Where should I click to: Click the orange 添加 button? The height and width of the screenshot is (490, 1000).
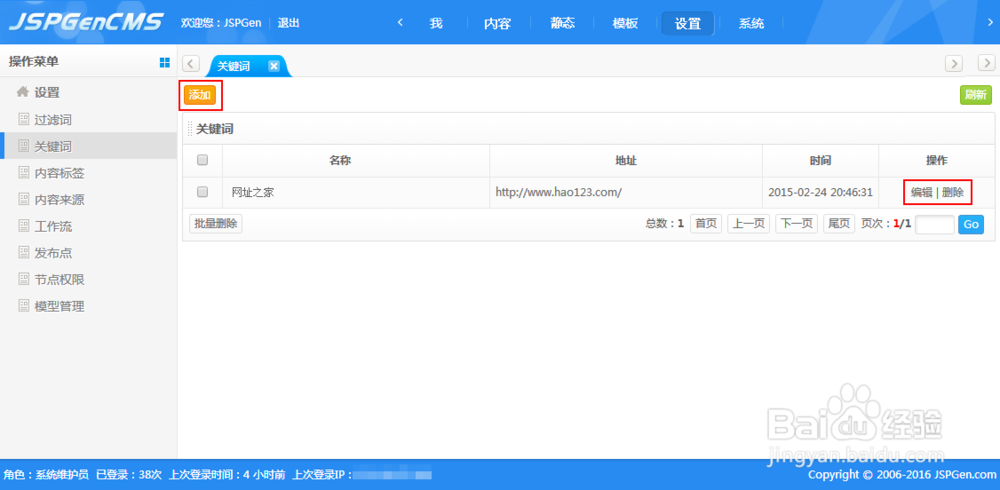[200, 95]
